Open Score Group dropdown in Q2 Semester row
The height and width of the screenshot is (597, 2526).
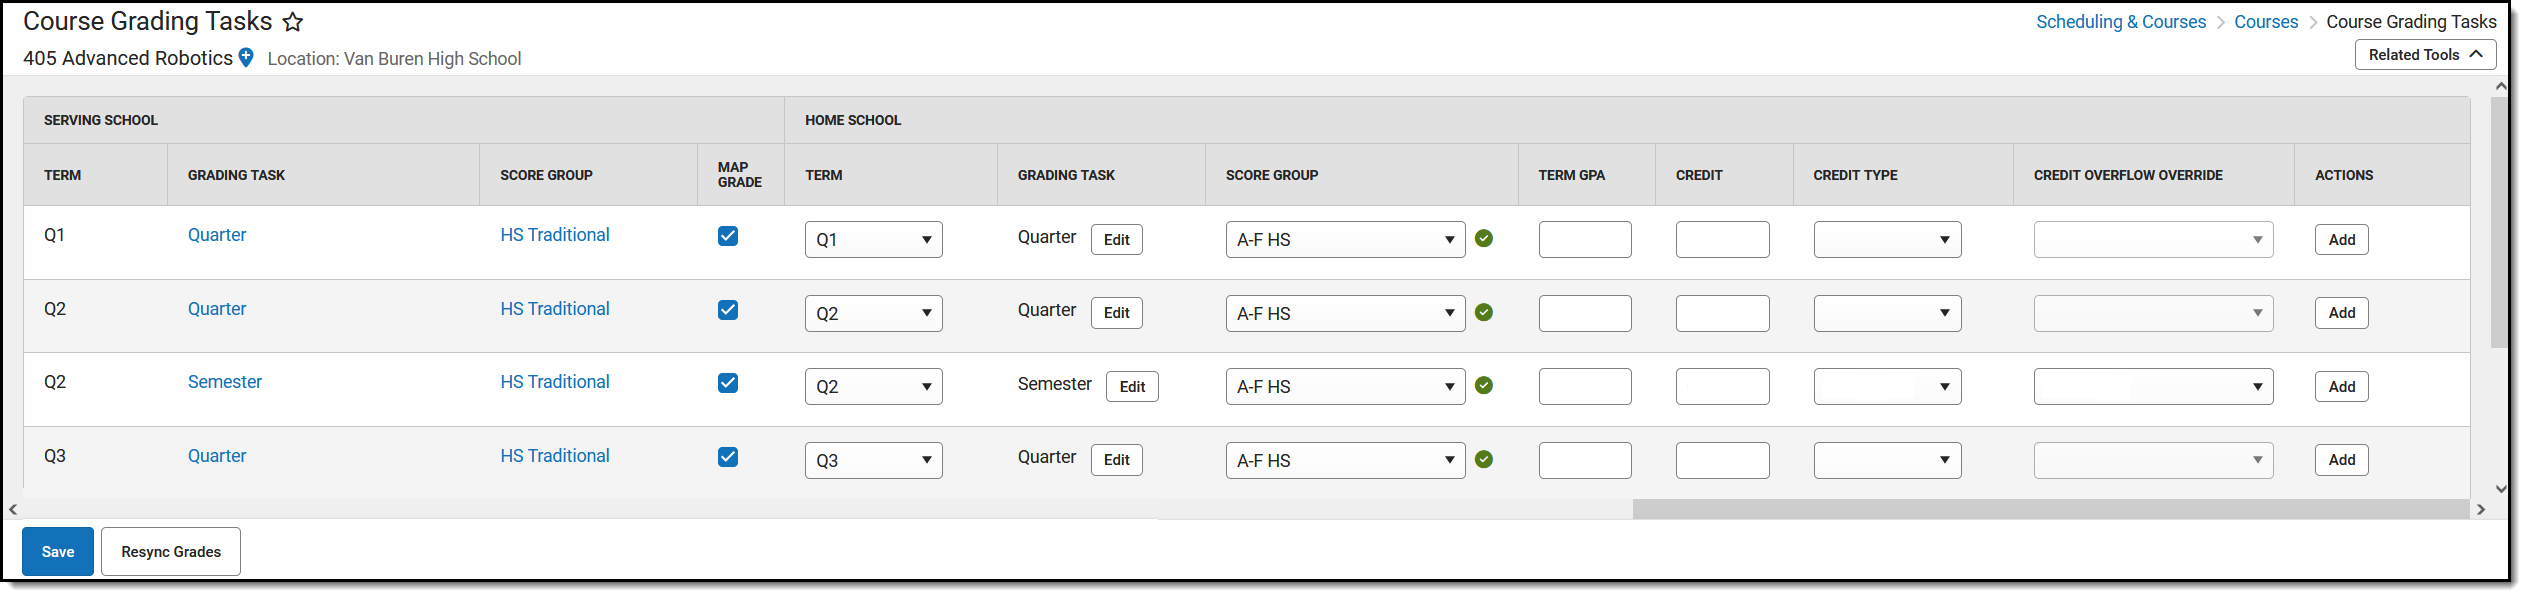tap(1345, 387)
